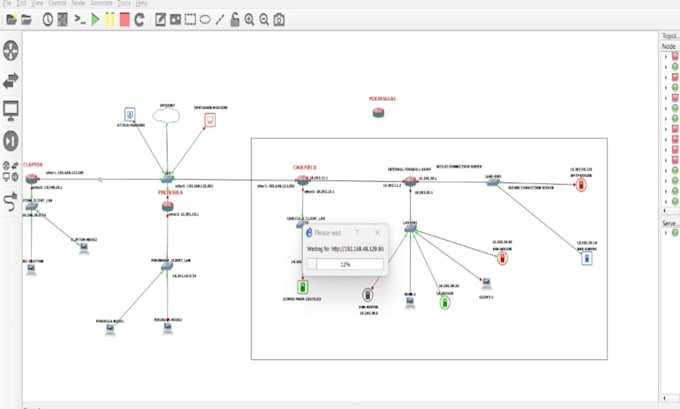
Task: Close the Please wait dialog
Action: pos(377,233)
